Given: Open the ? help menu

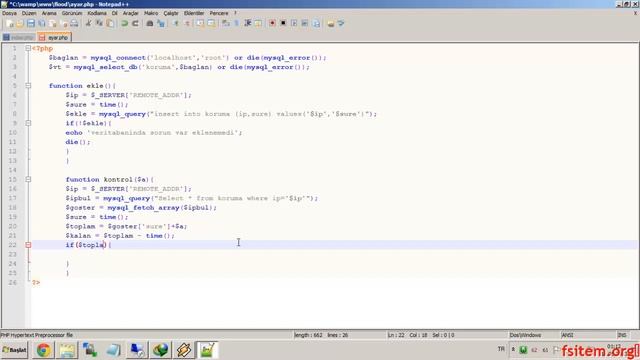Looking at the screenshot, I should pyautogui.click(x=236, y=13).
